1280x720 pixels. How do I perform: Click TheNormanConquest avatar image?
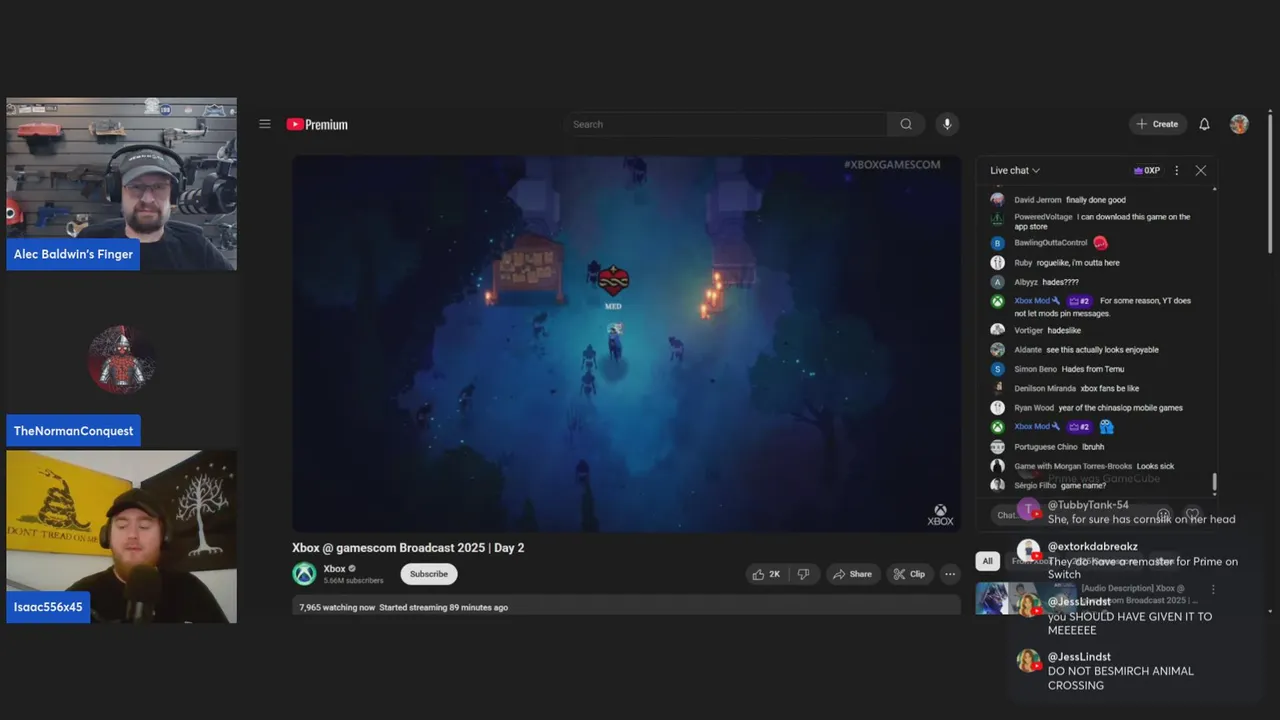point(122,359)
